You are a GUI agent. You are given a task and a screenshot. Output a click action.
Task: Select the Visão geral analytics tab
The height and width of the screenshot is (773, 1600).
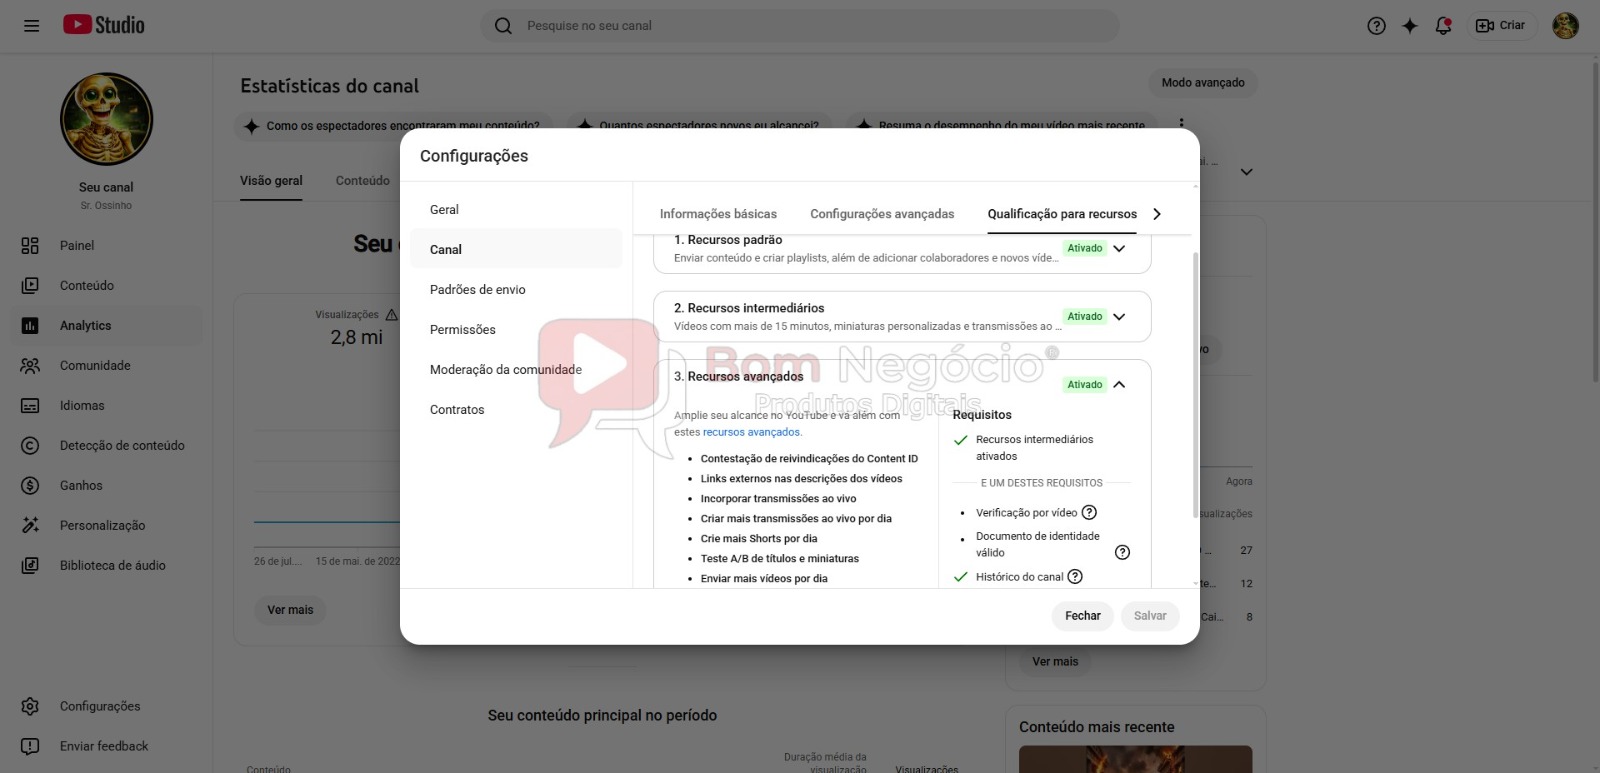click(271, 181)
